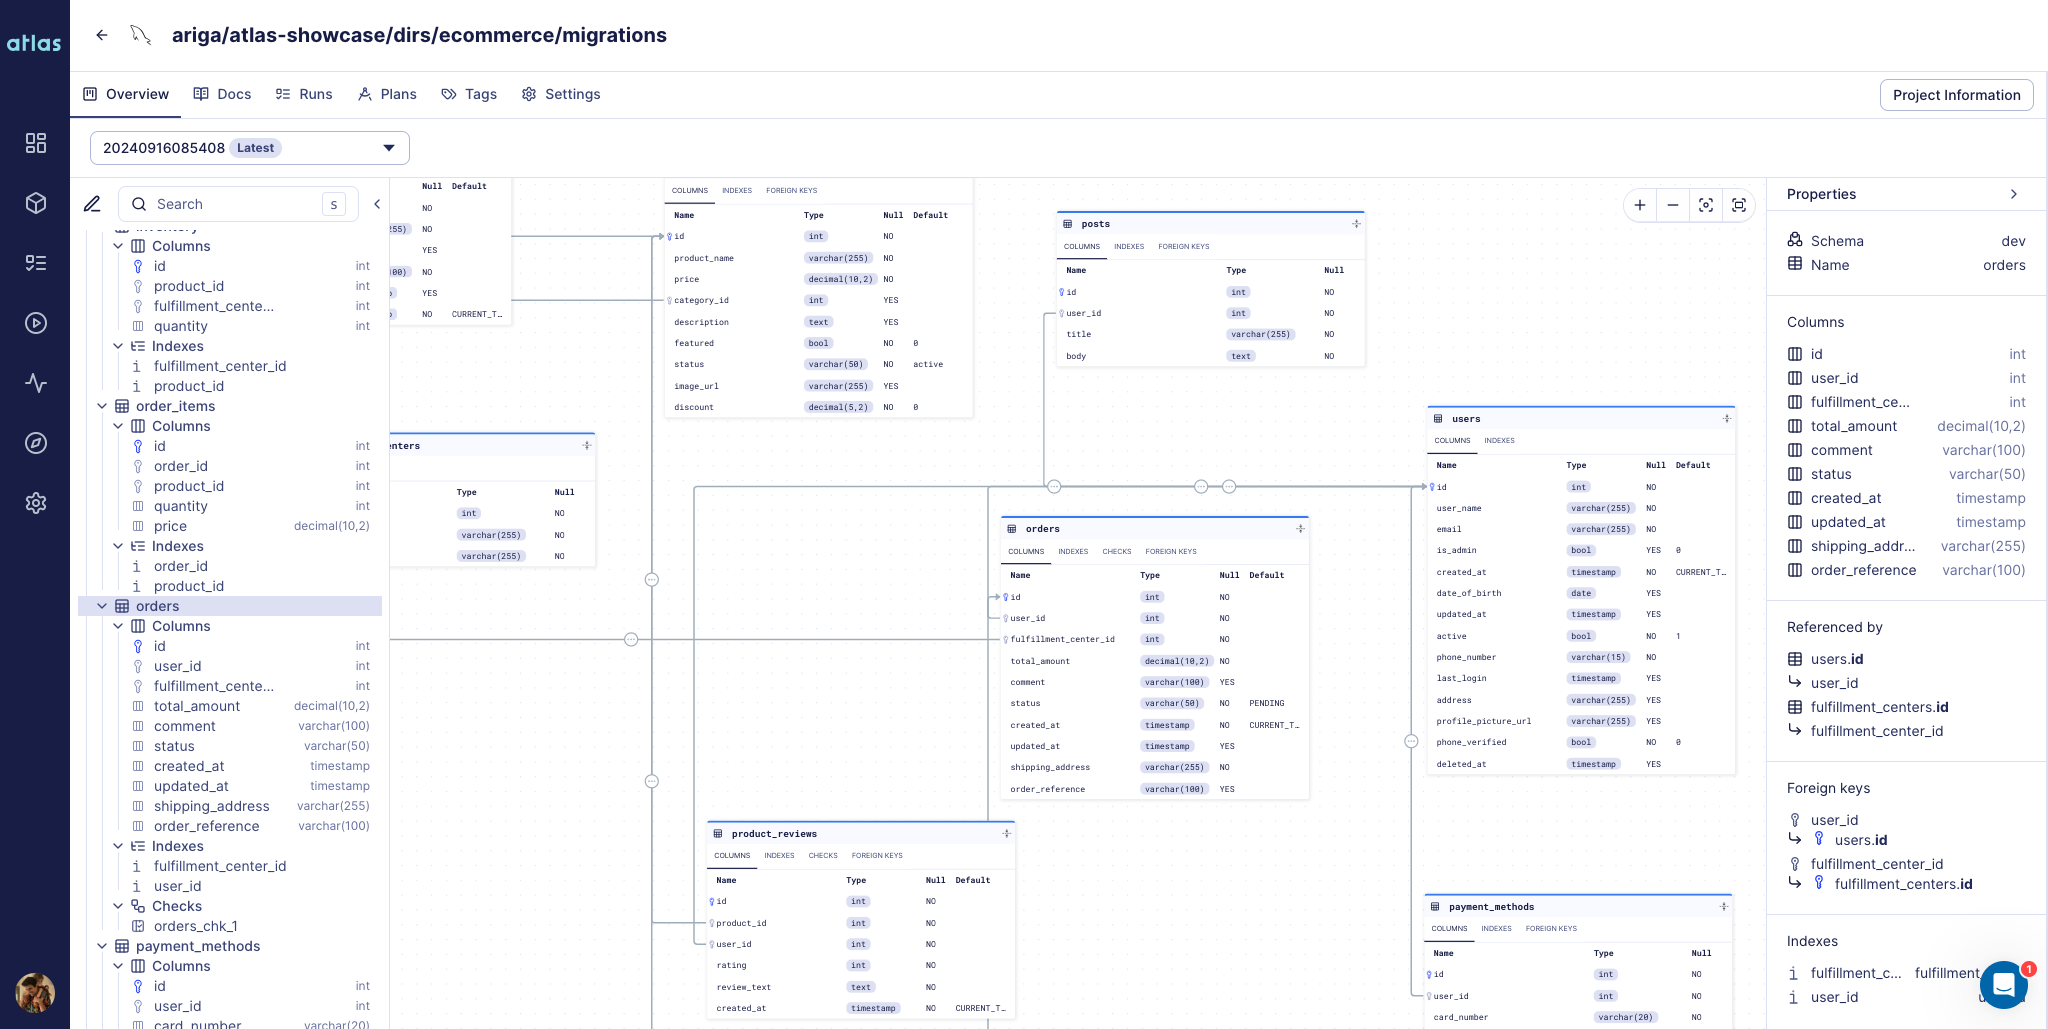2048x1029 pixels.
Task: Collapse the order_items tree node
Action: pyautogui.click(x=102, y=406)
